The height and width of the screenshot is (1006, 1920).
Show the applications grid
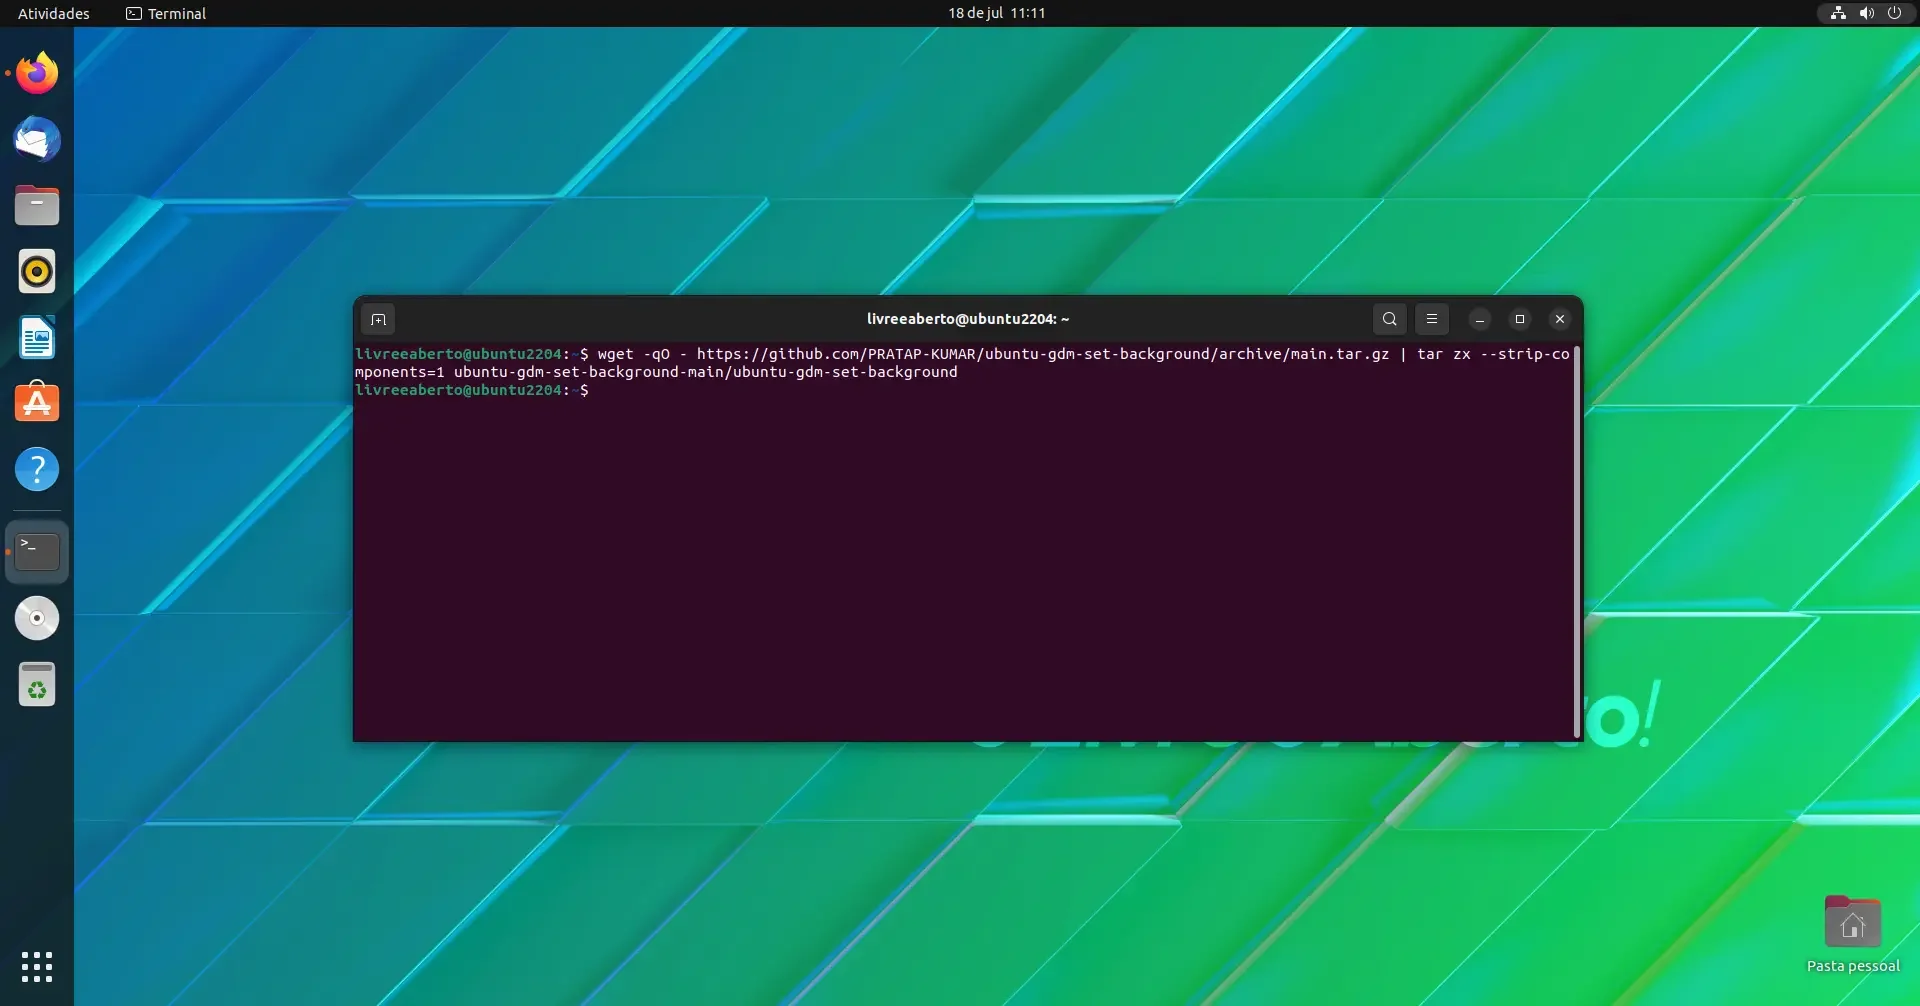37,967
